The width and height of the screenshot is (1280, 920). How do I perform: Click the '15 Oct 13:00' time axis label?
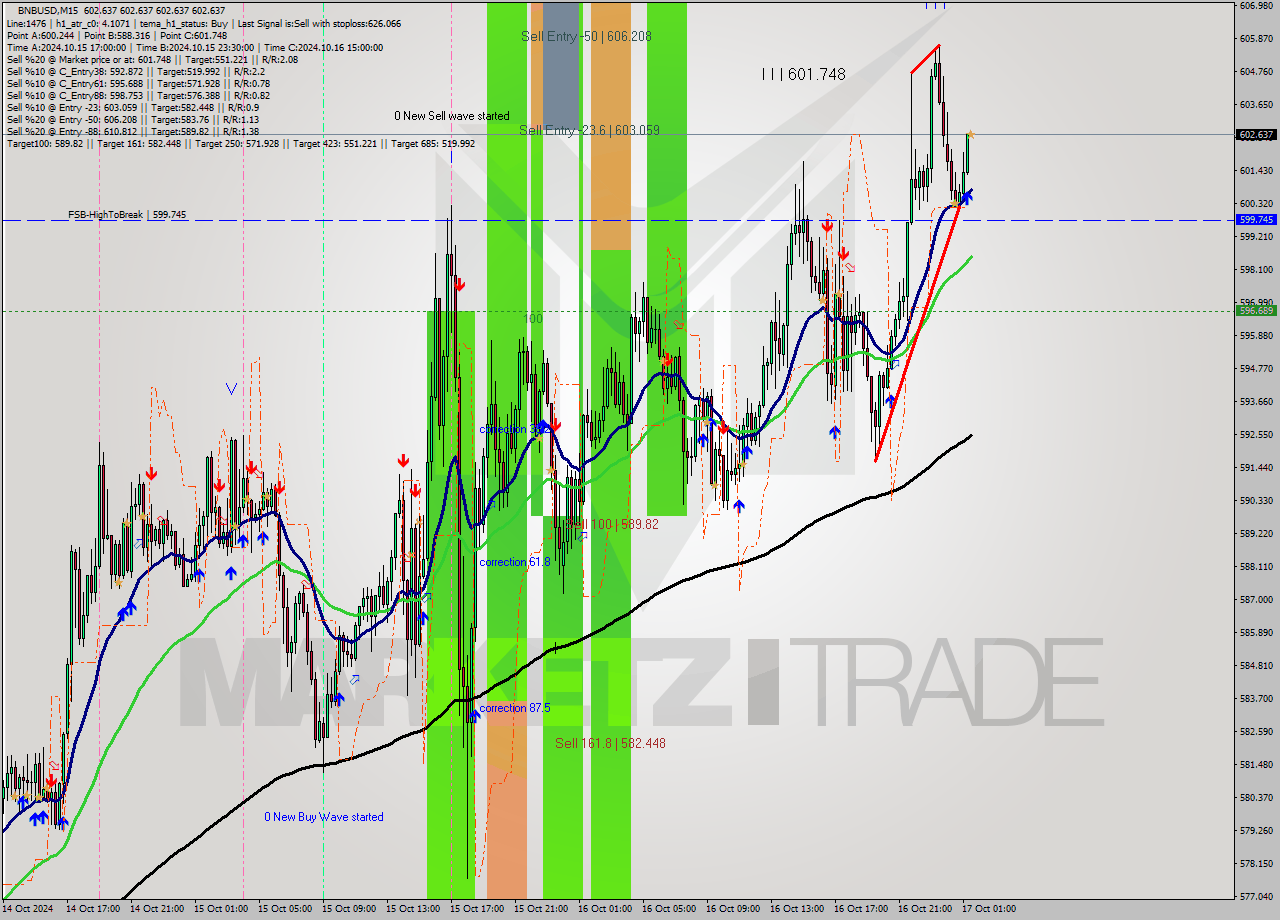click(413, 909)
